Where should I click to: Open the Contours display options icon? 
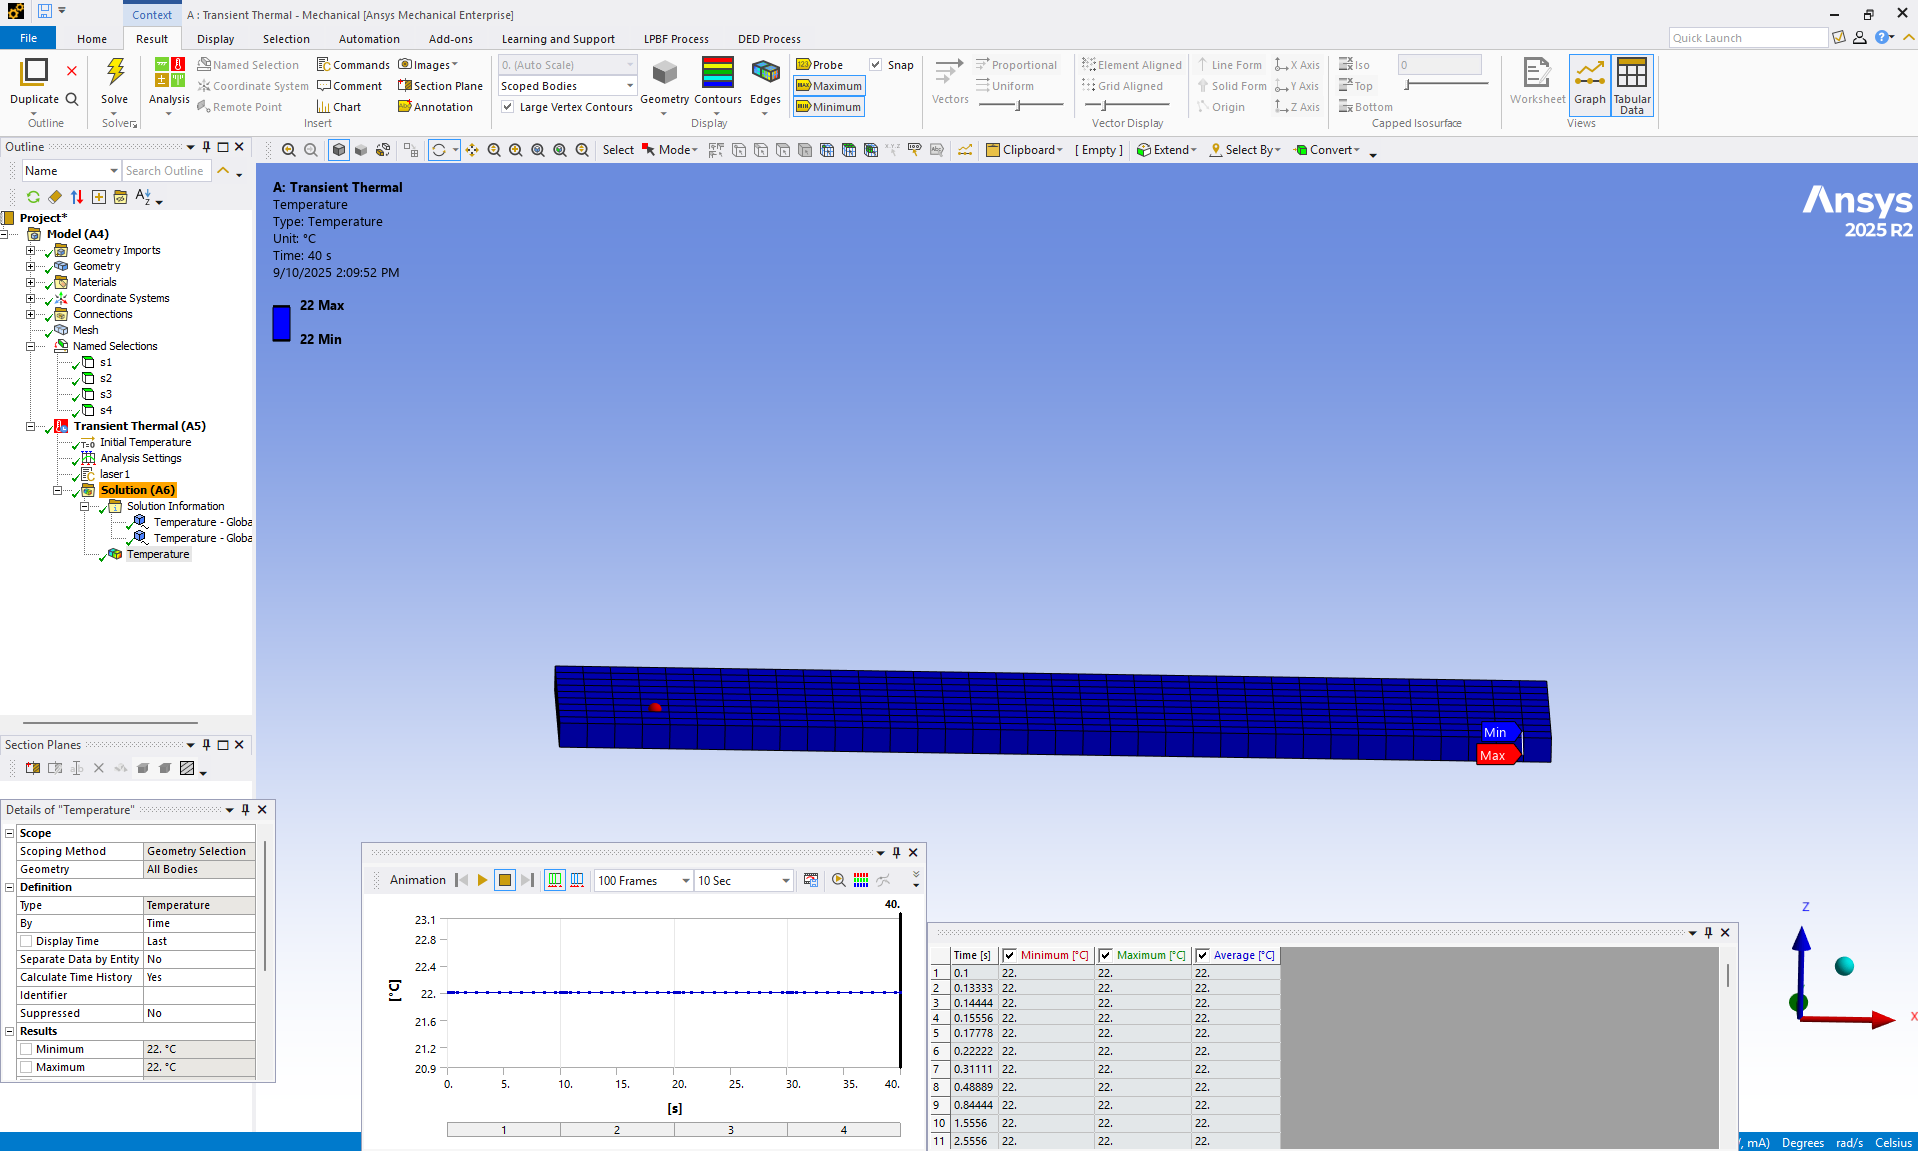[718, 72]
